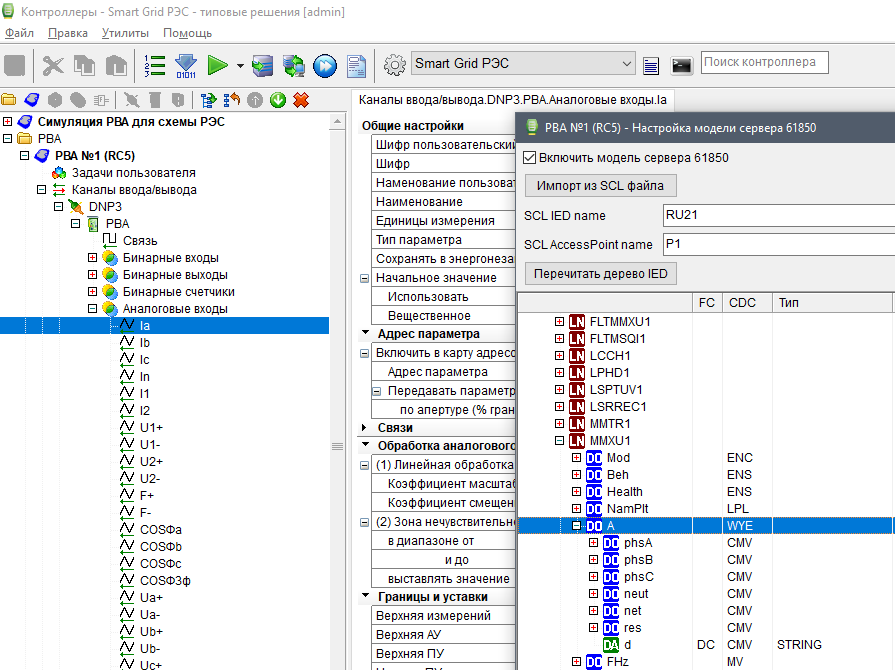Expand the phsA data object node
This screenshot has height=670, width=895.
tap(594, 543)
